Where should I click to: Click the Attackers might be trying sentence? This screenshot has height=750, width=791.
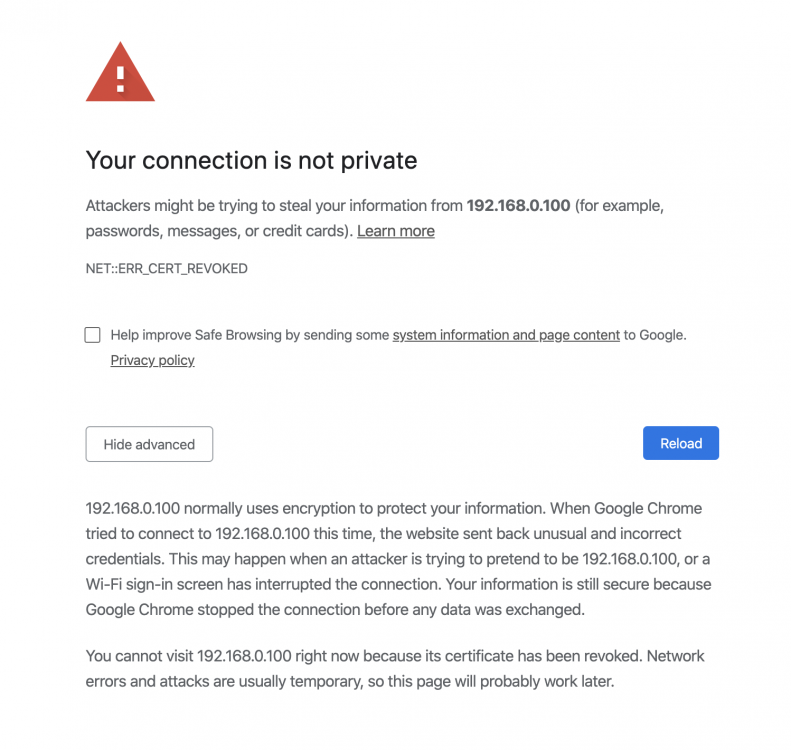(374, 218)
